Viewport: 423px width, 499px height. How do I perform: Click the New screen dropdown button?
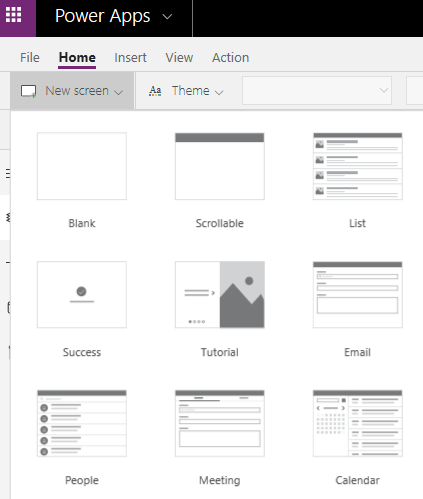click(x=72, y=91)
